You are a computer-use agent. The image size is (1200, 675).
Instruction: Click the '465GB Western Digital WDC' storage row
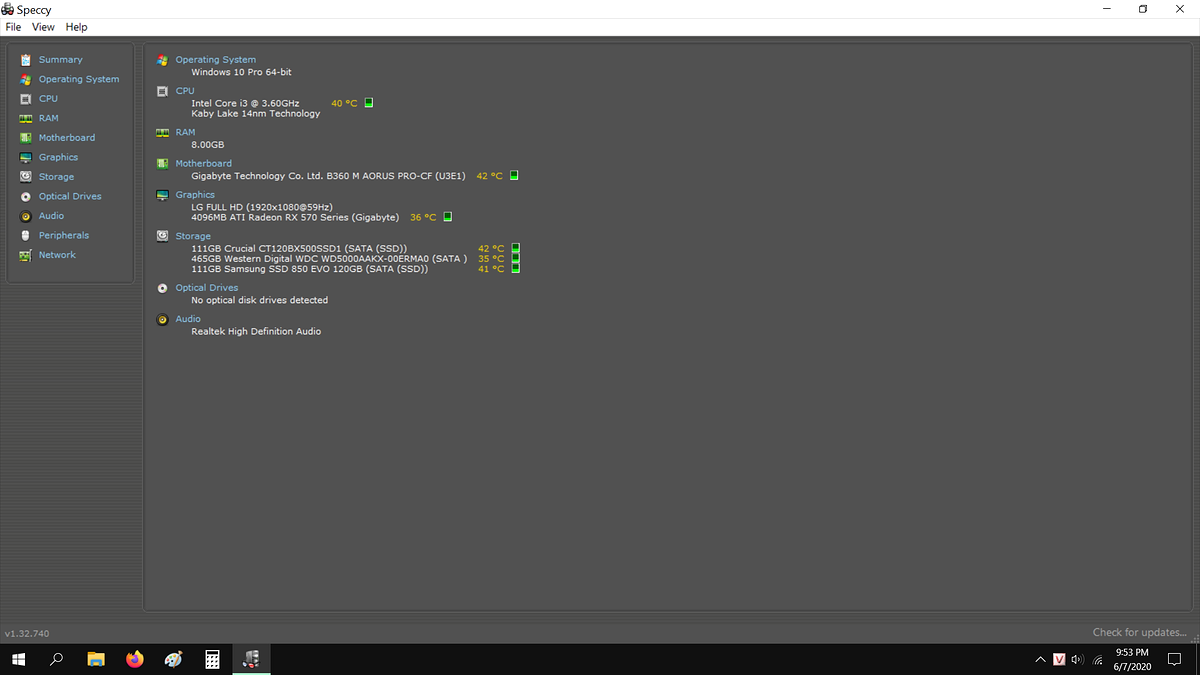pos(329,258)
